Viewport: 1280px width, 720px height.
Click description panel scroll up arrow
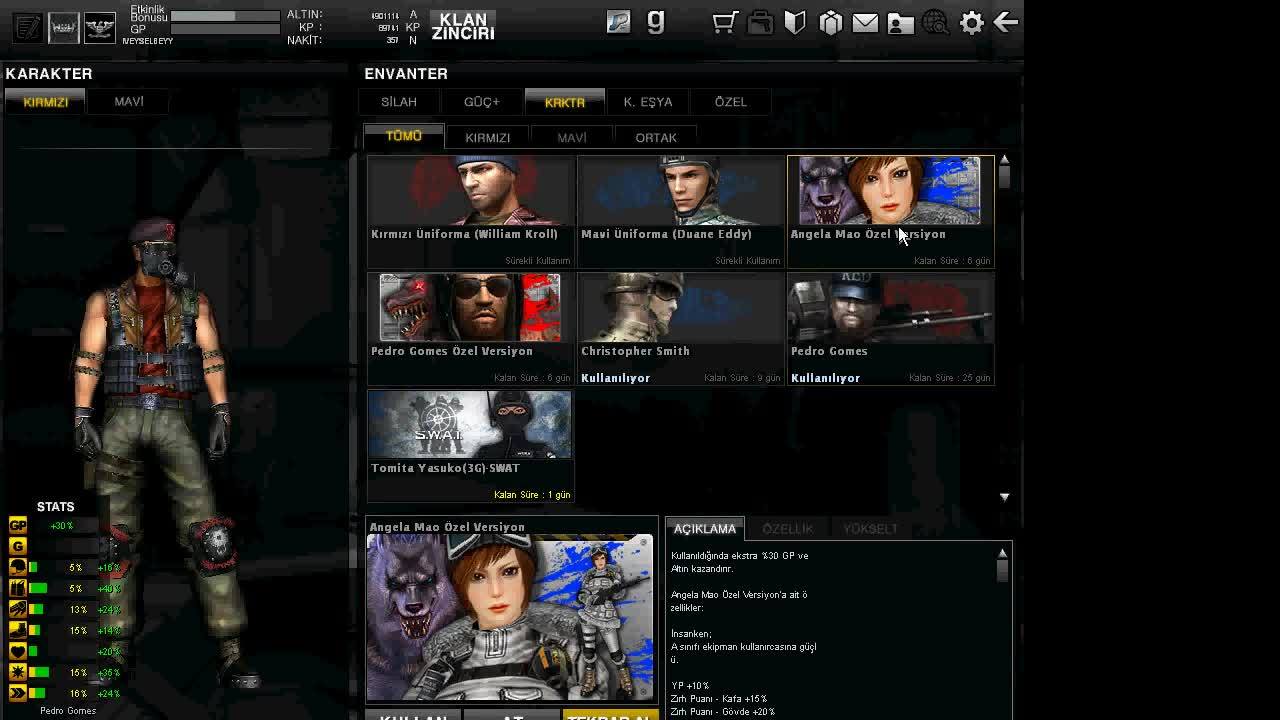pyautogui.click(x=1002, y=552)
